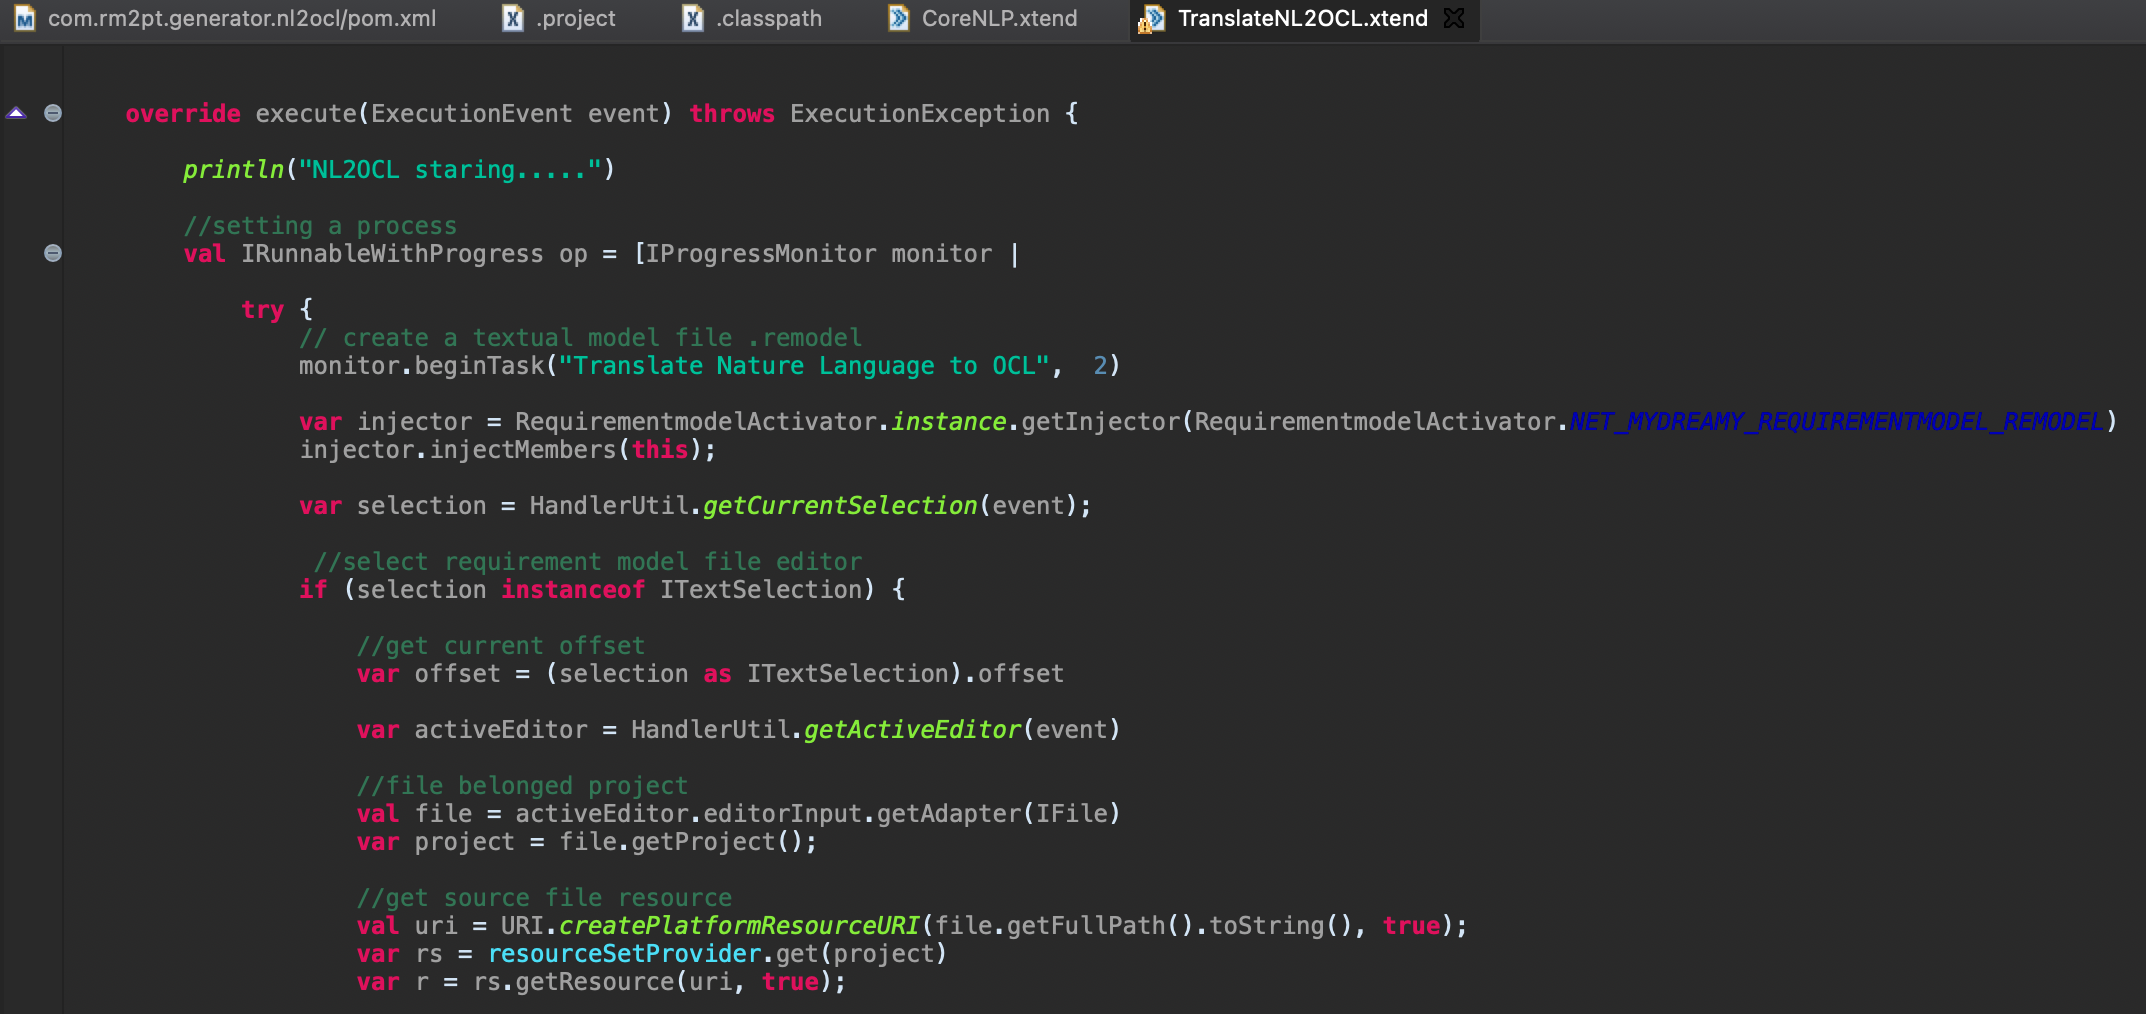Viewport: 2146px width, 1014px height.
Task: Switch to the .classpath tab
Action: click(x=752, y=18)
